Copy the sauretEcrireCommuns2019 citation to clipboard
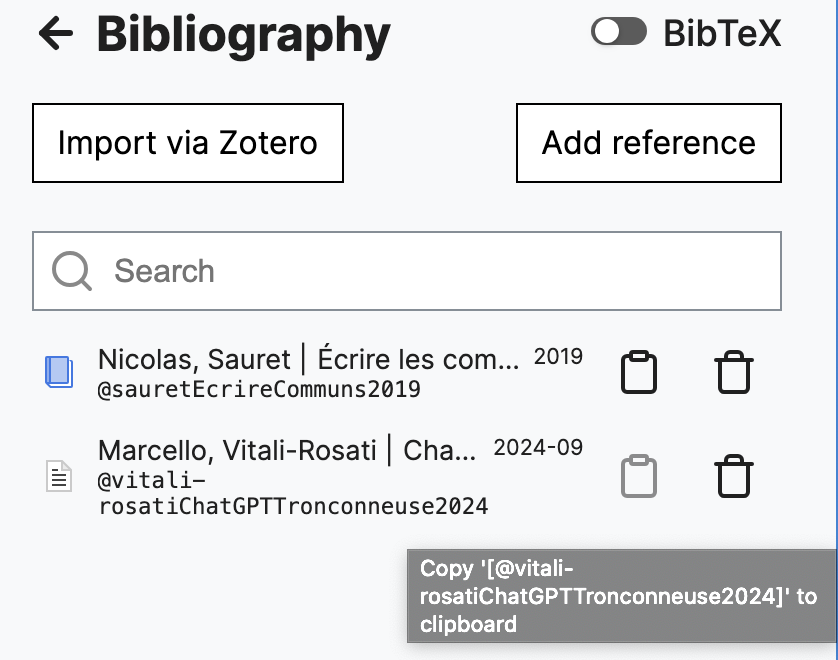838x660 pixels. [639, 371]
